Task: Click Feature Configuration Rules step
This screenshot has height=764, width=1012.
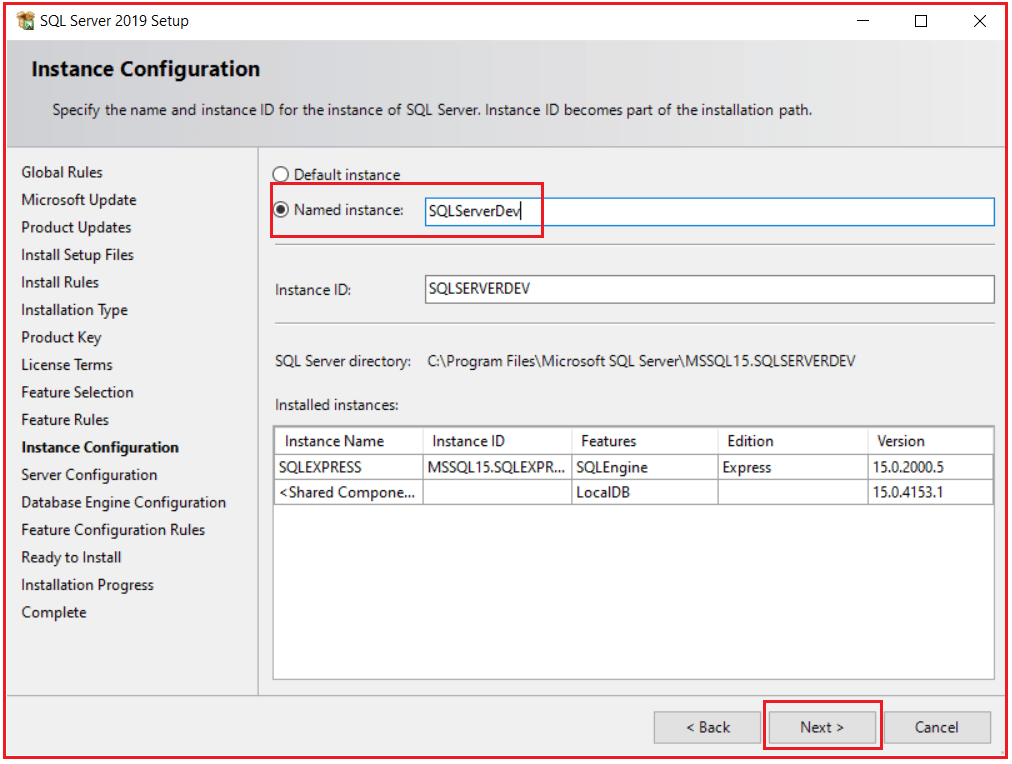Action: pos(113,530)
